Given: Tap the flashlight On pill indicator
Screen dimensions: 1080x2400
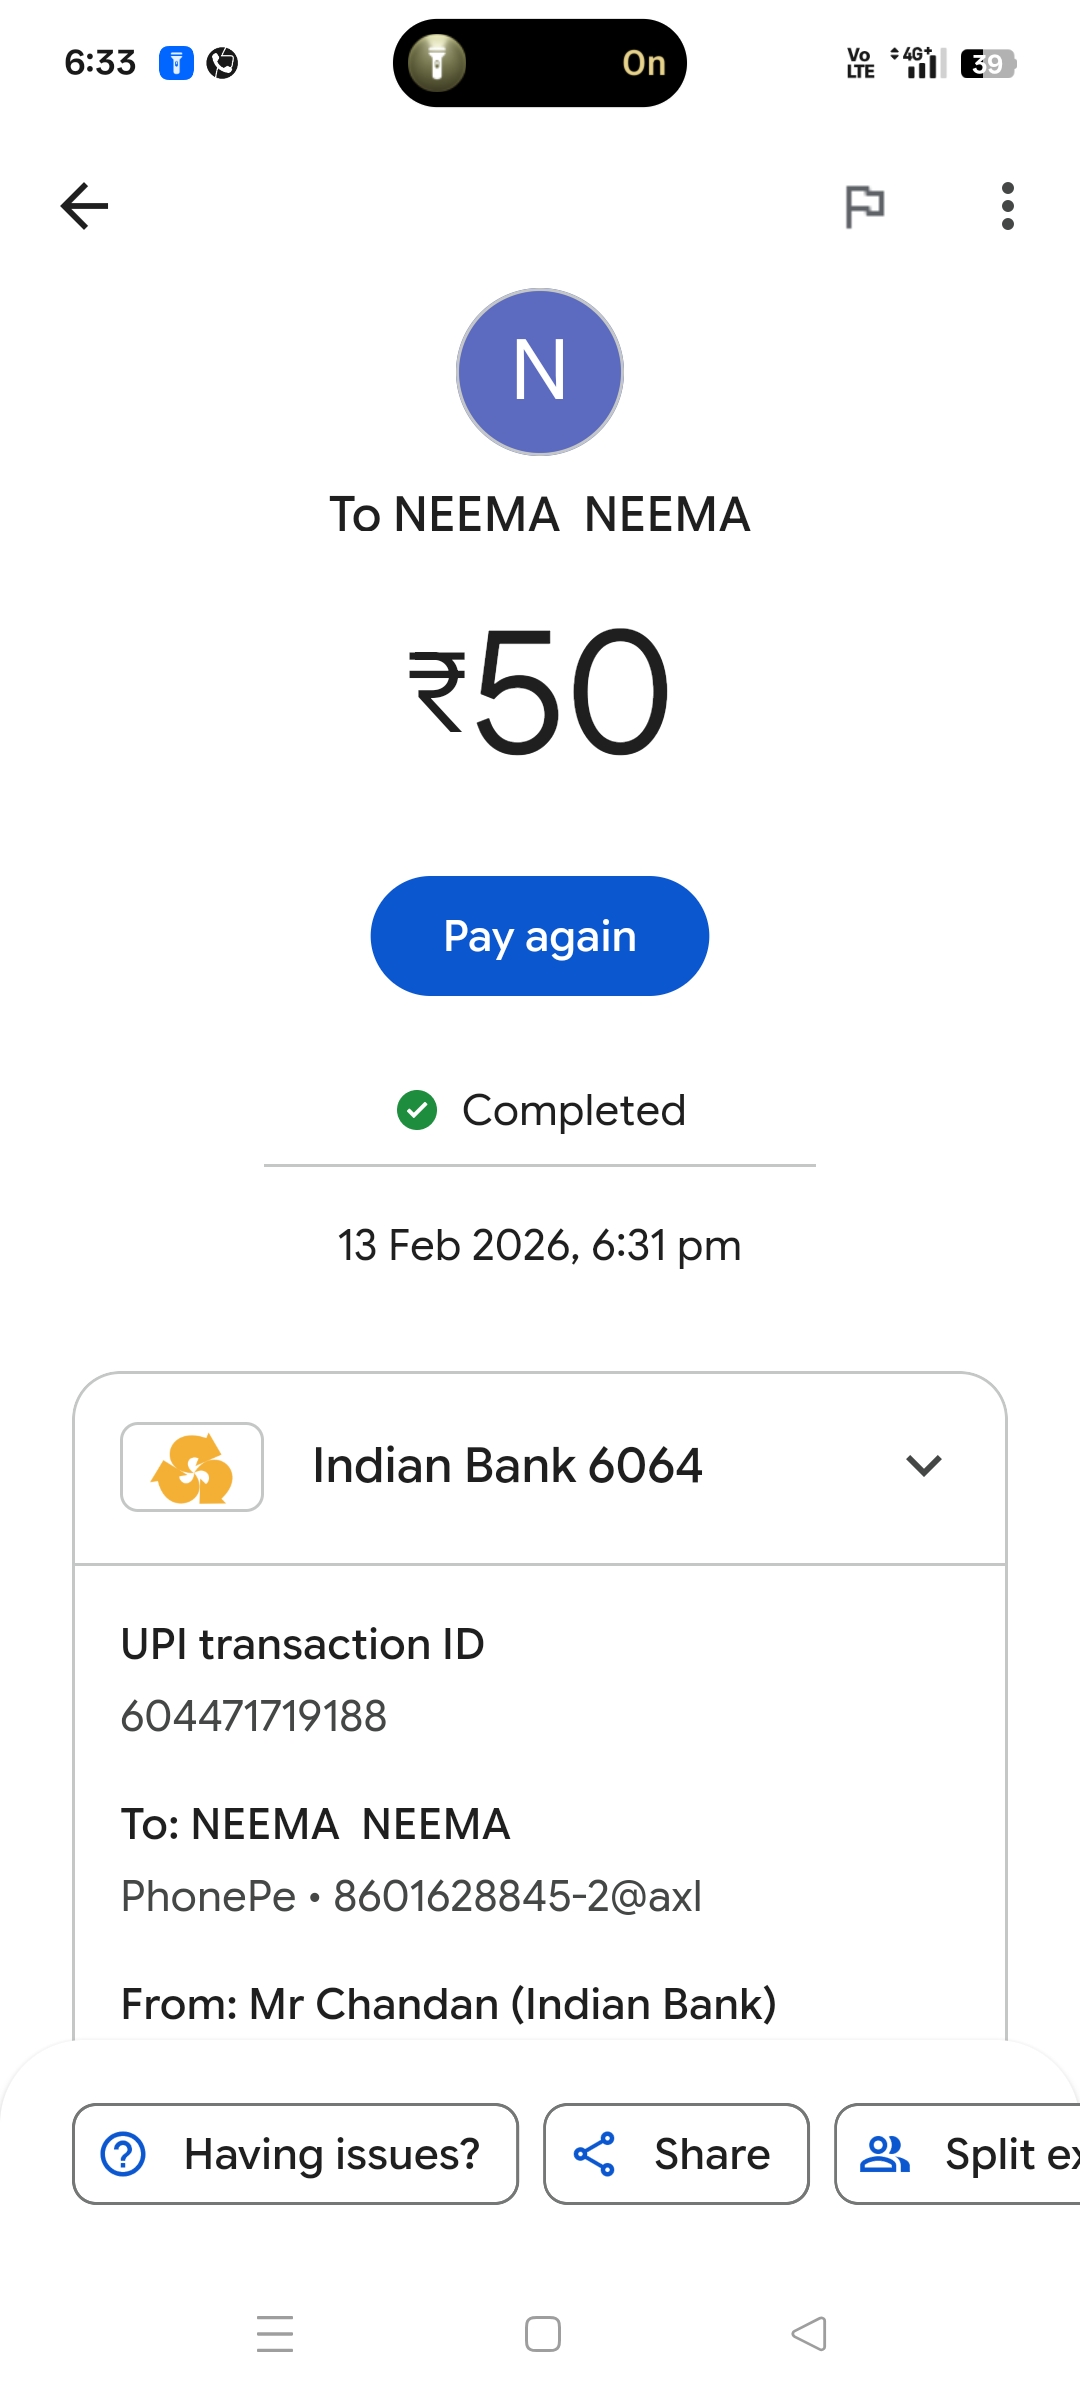Looking at the screenshot, I should pyautogui.click(x=540, y=63).
